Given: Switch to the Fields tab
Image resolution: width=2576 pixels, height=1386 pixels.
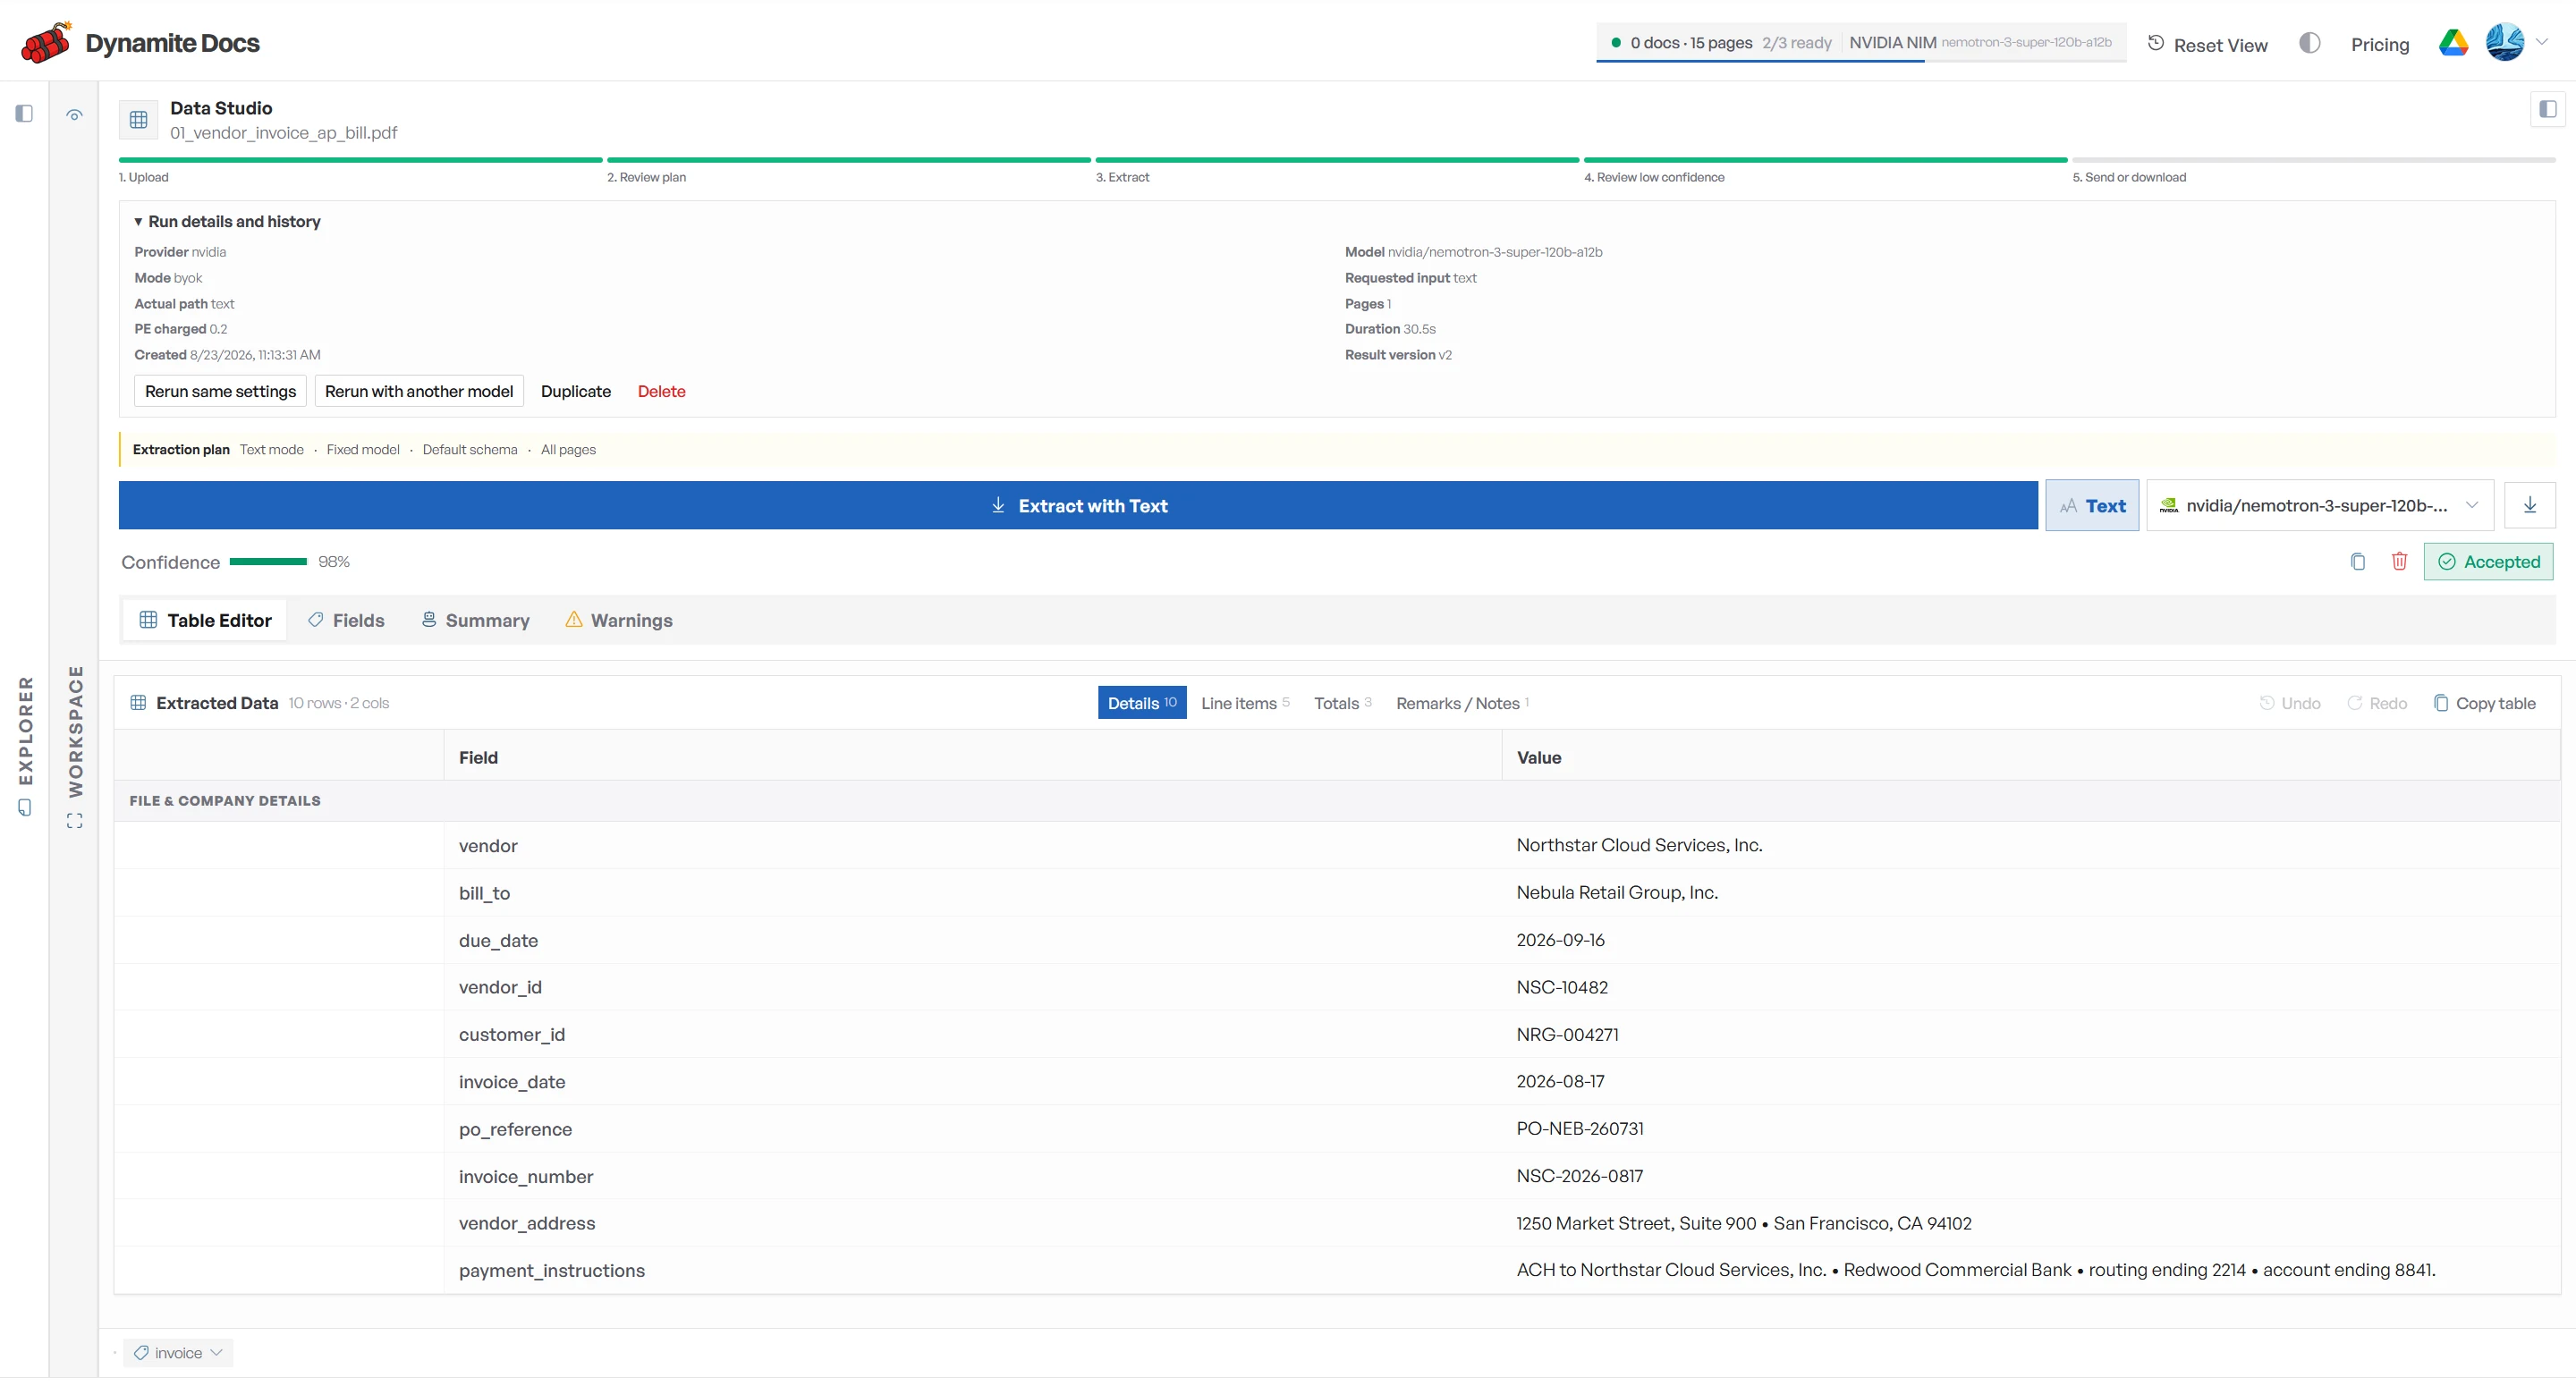Looking at the screenshot, I should 346,621.
